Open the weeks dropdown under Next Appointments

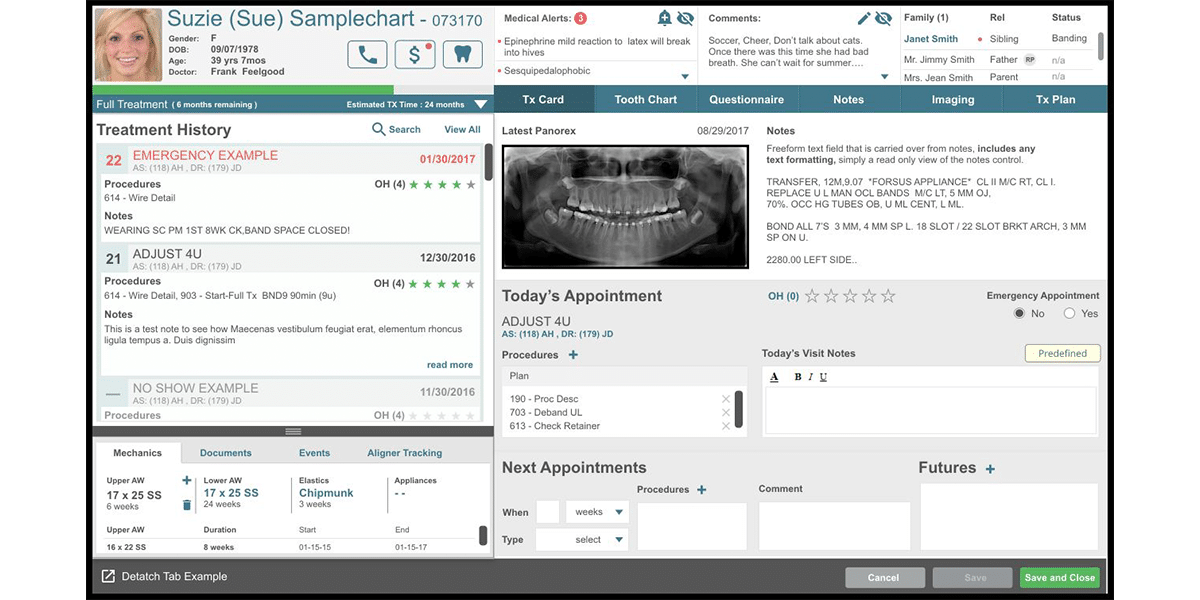point(596,511)
